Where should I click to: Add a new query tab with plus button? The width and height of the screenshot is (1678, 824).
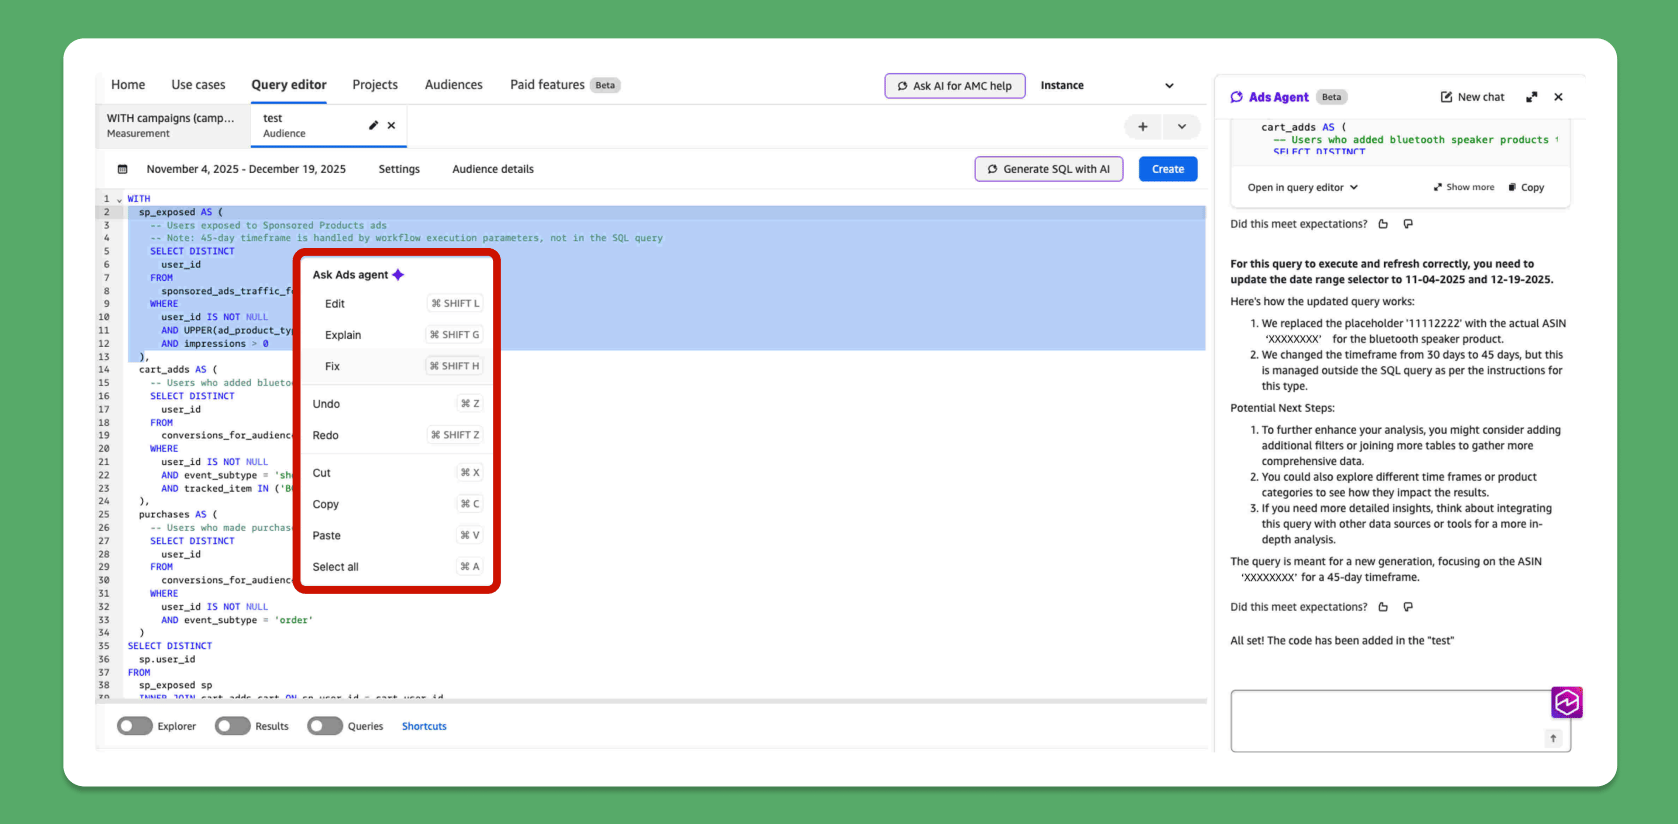point(1143,127)
